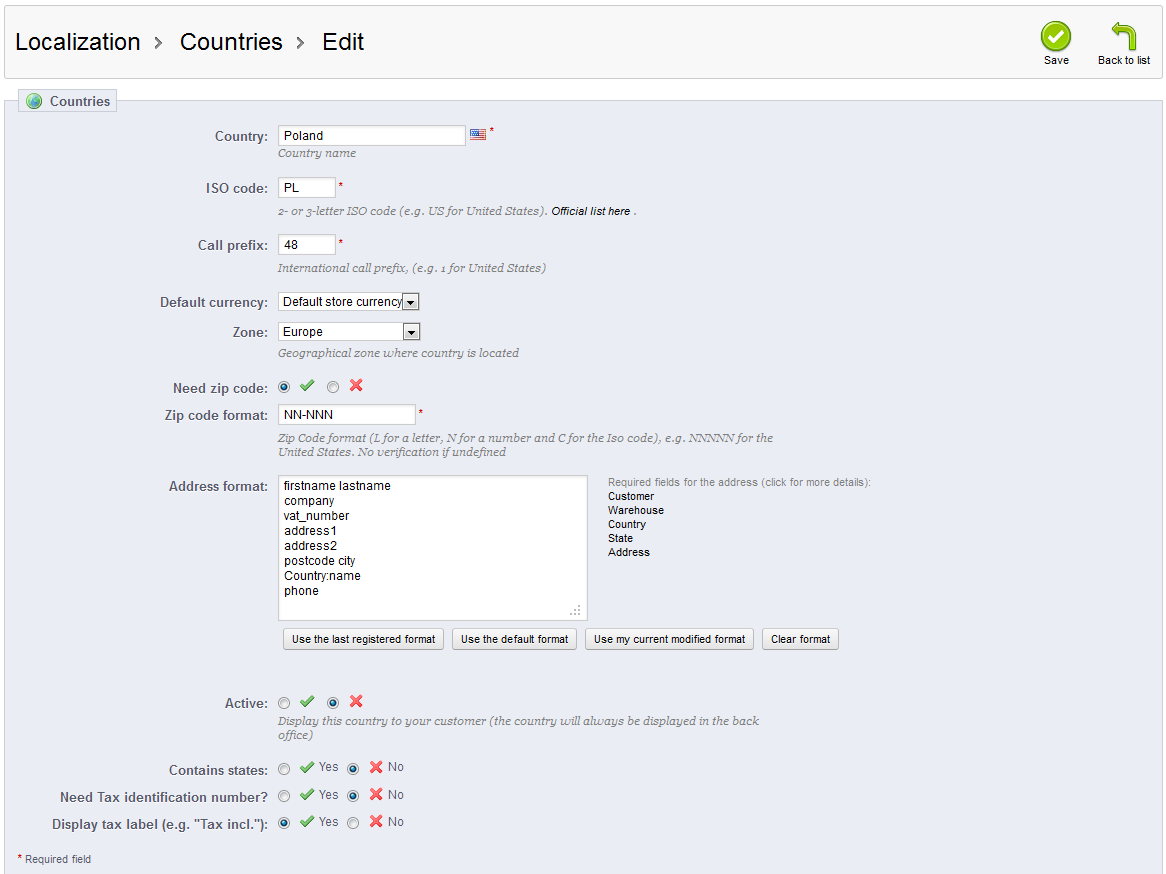Image resolution: width=1166 pixels, height=874 pixels.
Task: Click the language flag icon beside Country field
Action: tap(478, 134)
